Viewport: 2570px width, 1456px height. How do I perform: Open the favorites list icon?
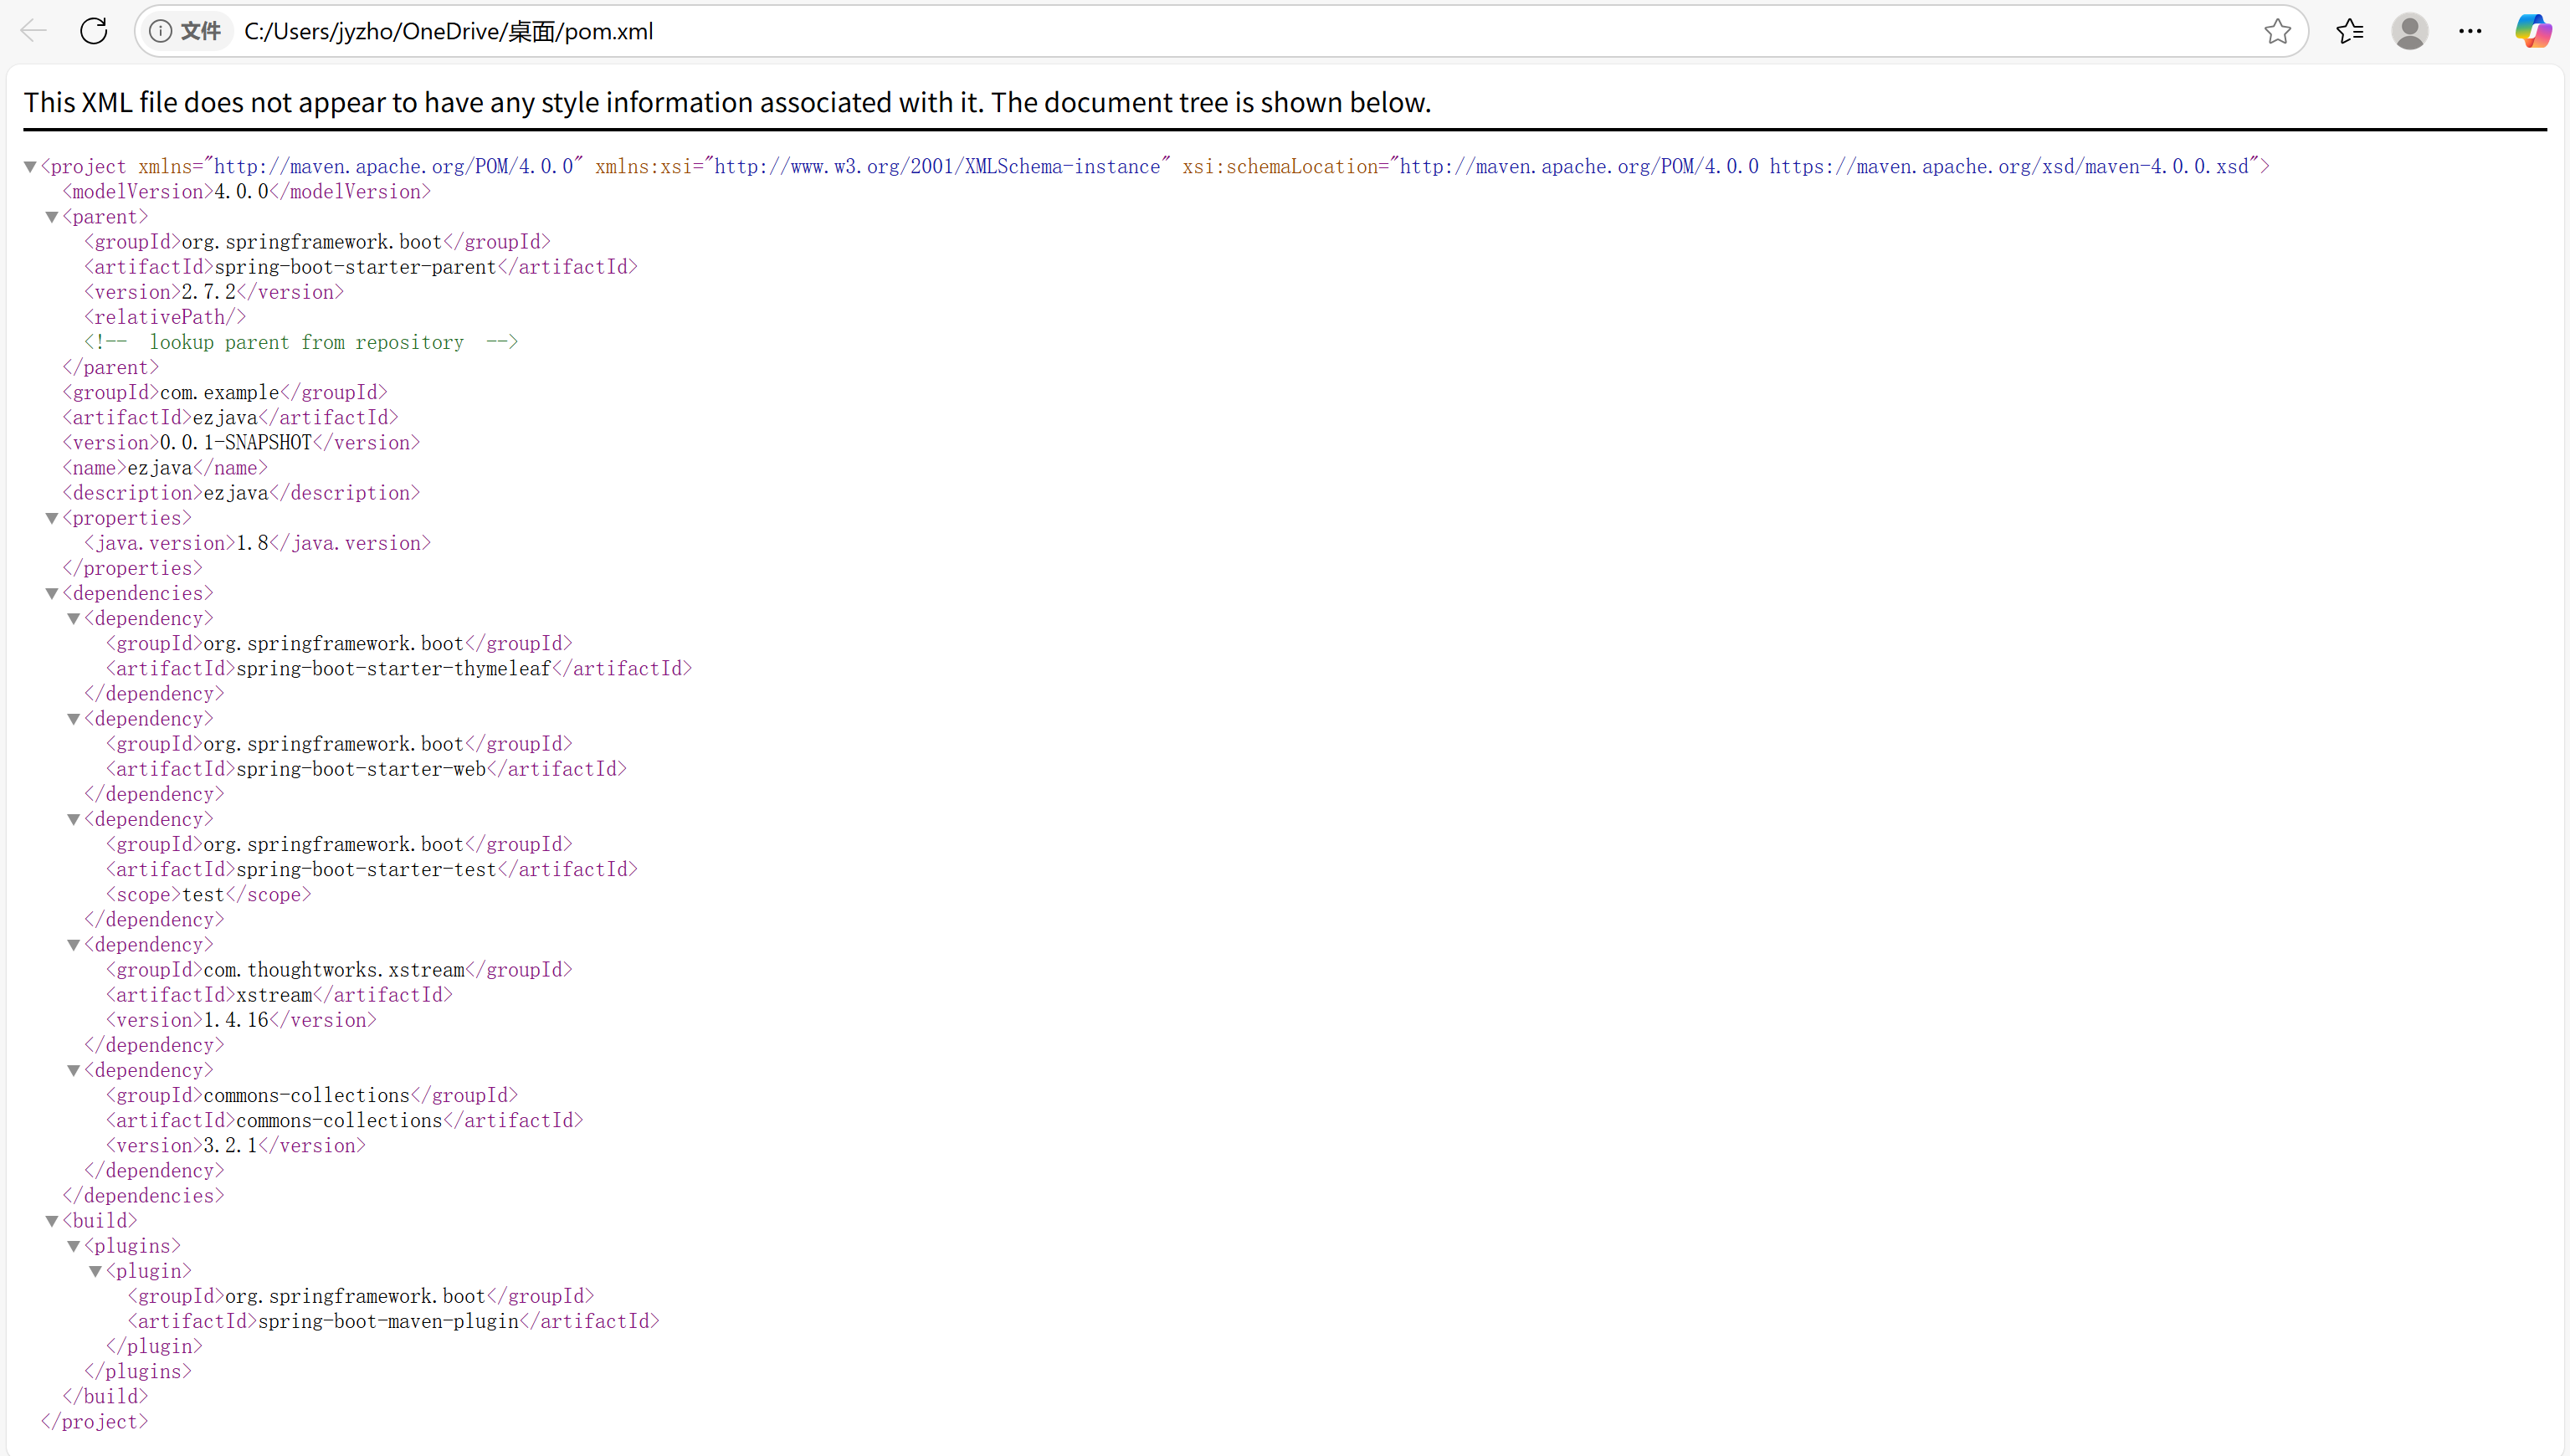pyautogui.click(x=2349, y=31)
